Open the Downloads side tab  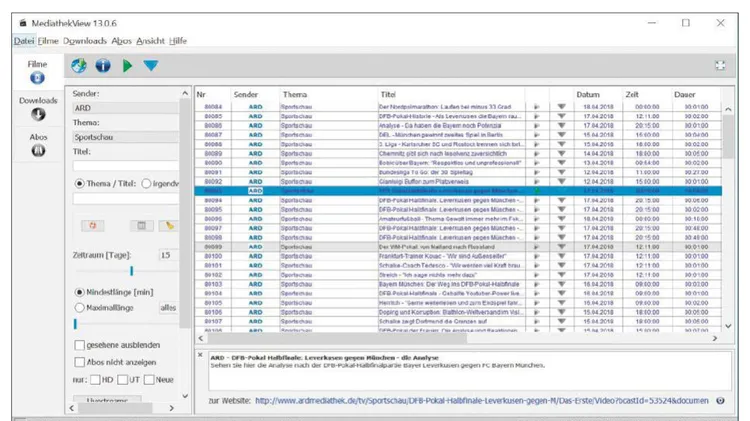tap(38, 108)
